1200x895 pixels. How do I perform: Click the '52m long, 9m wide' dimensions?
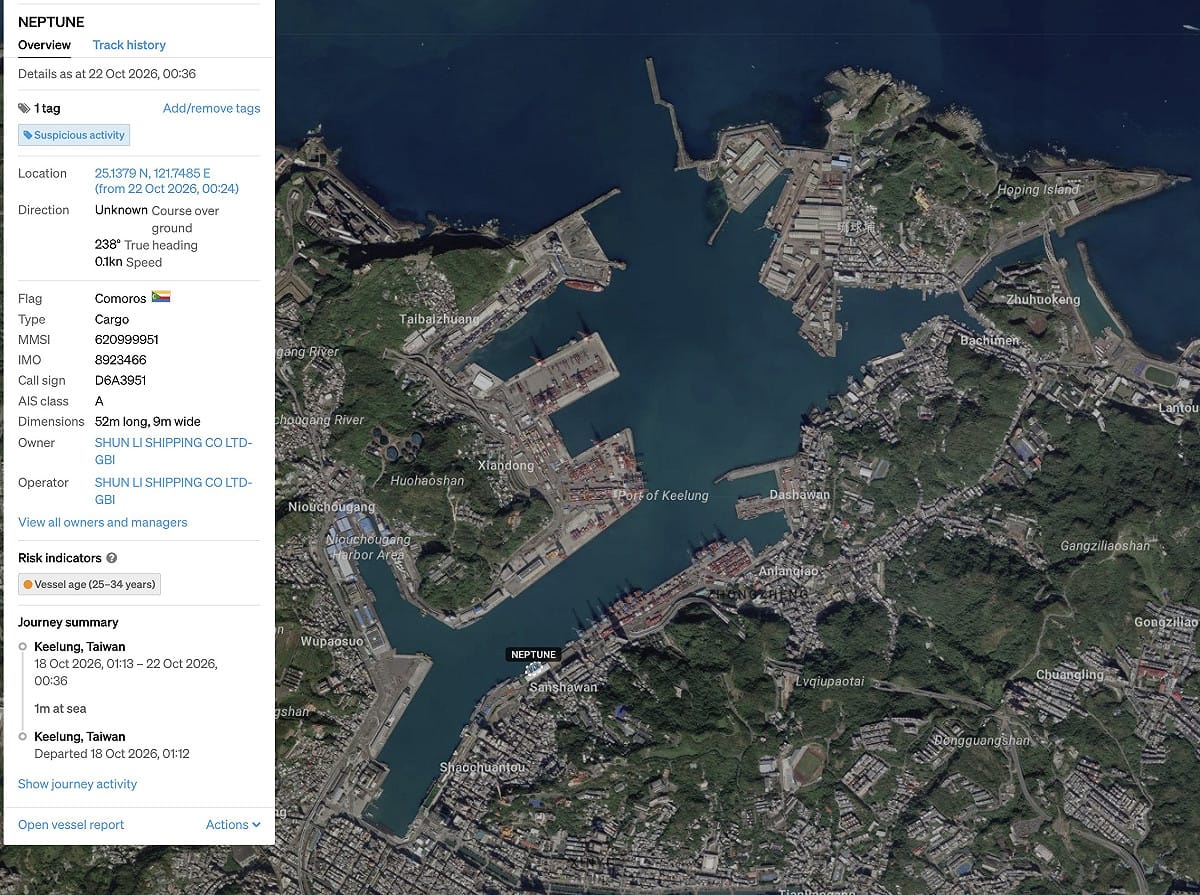click(x=148, y=421)
